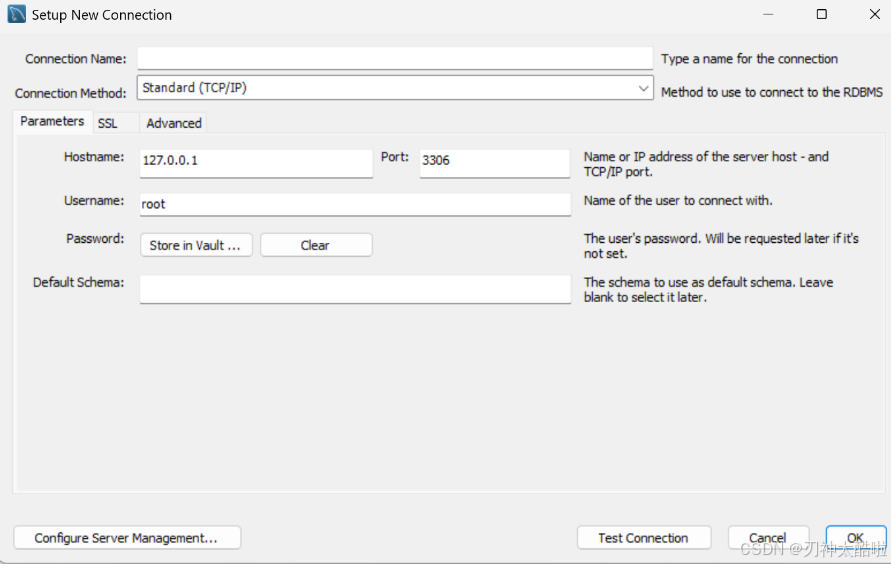Screen dimensions: 891x564
Task: Switch to the SSL tab
Action: pyautogui.click(x=107, y=123)
